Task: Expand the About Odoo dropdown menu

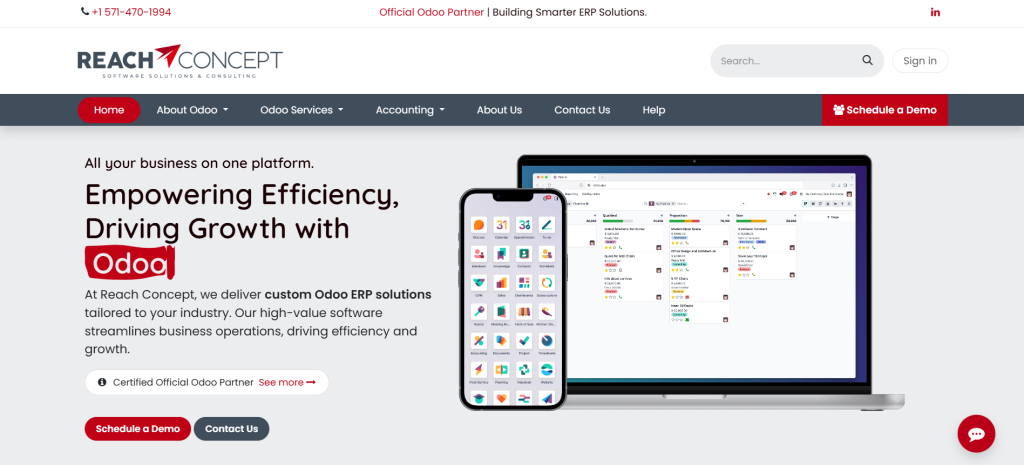Action: click(192, 110)
